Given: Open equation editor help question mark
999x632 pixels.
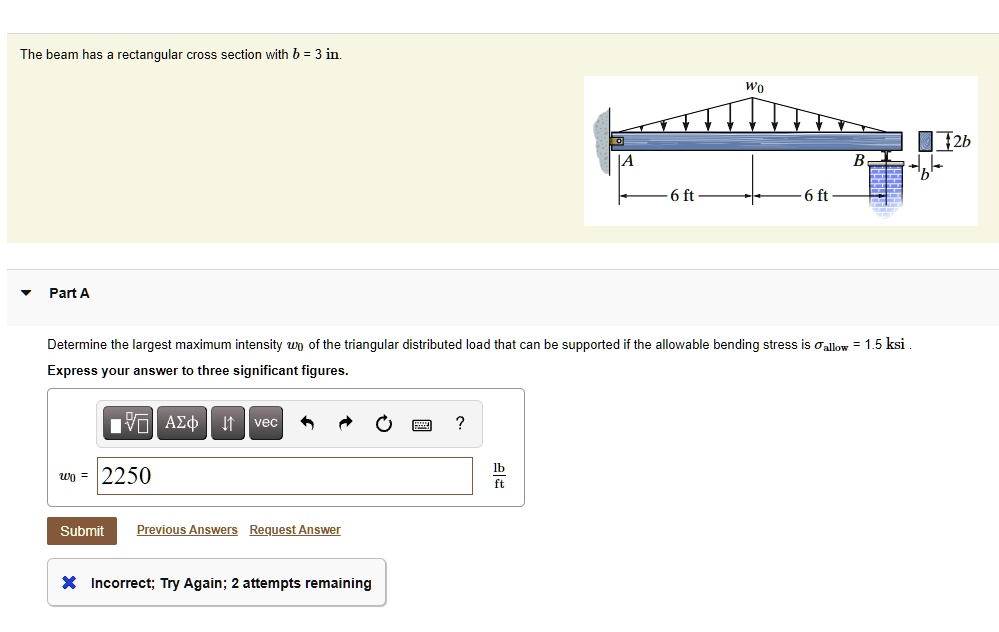Looking at the screenshot, I should (x=459, y=423).
